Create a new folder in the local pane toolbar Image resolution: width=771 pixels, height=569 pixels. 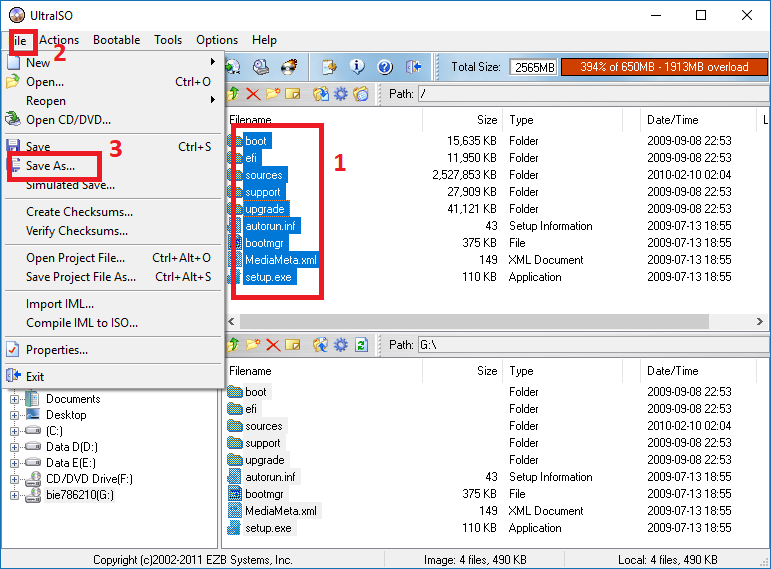[x=253, y=345]
